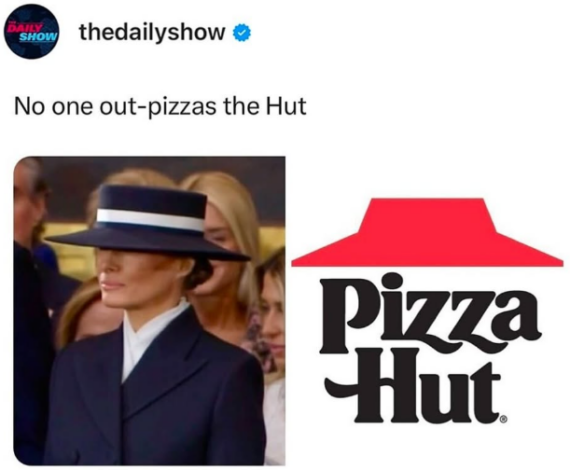Screen dimensions: 570x470
Task: Click the registered trademark symbol near Hut
Action: click(x=503, y=421)
